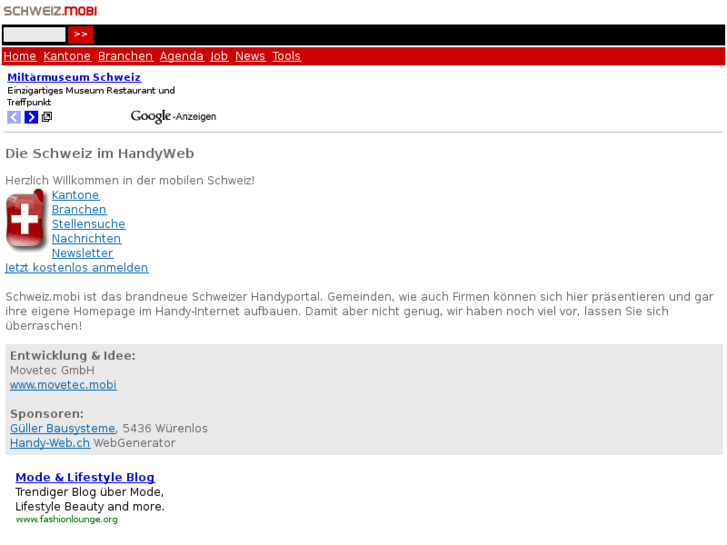Open Branchen in the red navigation bar

tap(125, 56)
